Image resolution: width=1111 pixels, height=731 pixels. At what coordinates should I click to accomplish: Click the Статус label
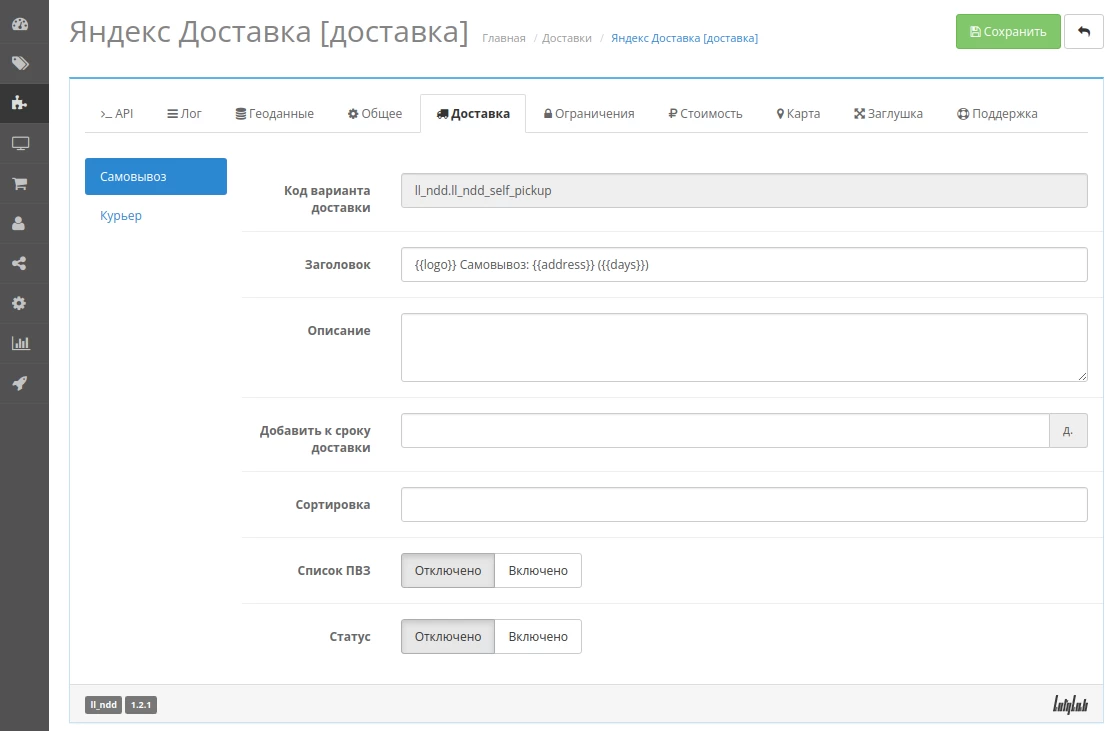(350, 636)
